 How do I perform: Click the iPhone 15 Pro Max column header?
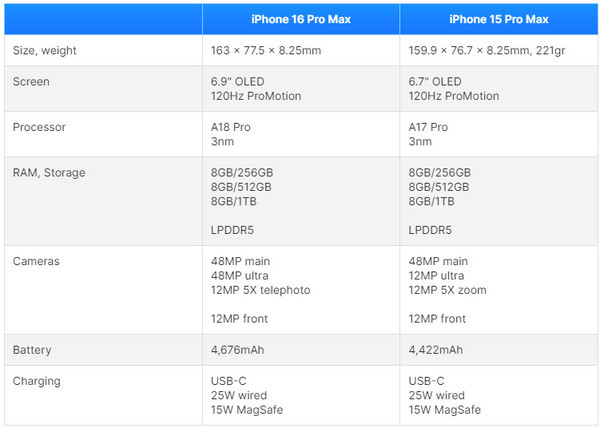[x=498, y=19]
